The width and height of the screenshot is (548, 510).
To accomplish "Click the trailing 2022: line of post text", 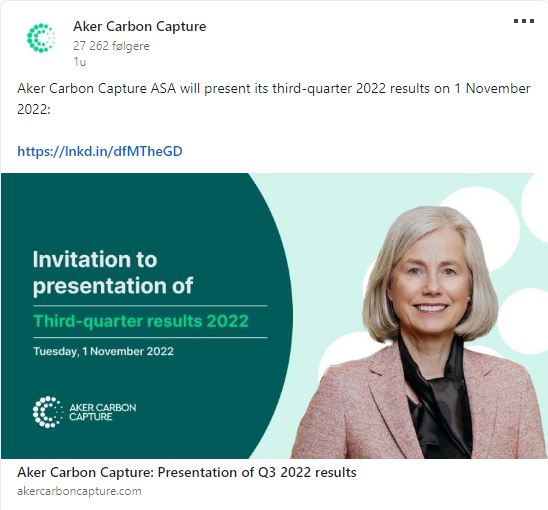I will [34, 109].
